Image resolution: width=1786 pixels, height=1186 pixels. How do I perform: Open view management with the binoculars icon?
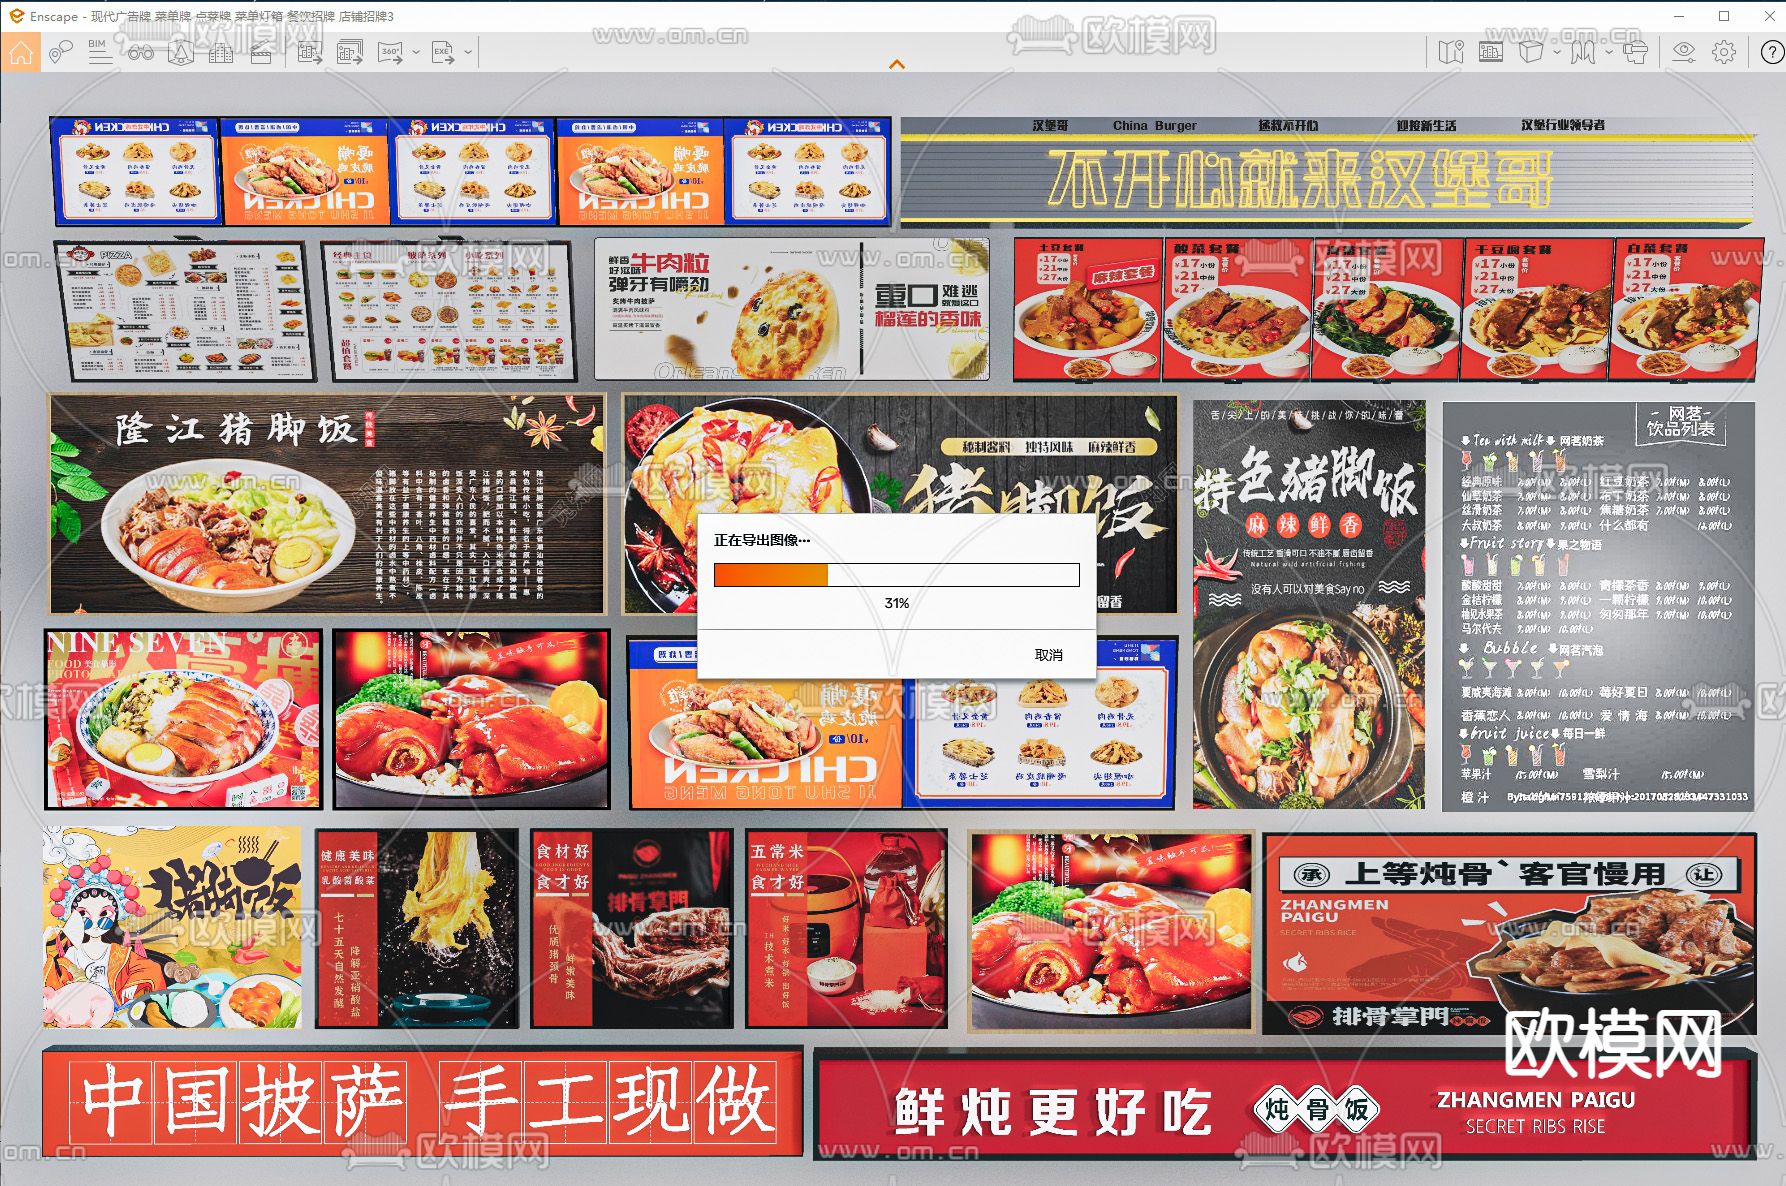140,52
